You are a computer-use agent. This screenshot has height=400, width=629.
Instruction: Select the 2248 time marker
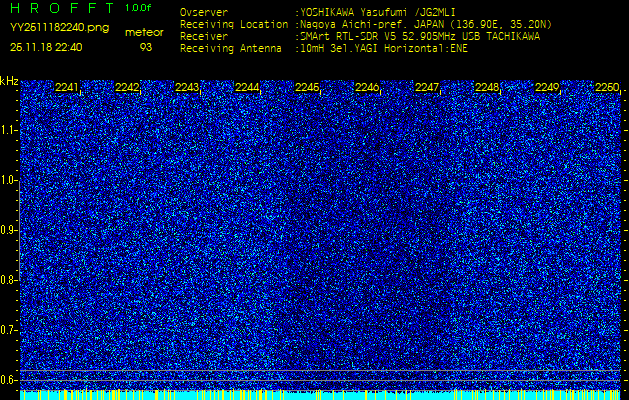[x=487, y=87]
